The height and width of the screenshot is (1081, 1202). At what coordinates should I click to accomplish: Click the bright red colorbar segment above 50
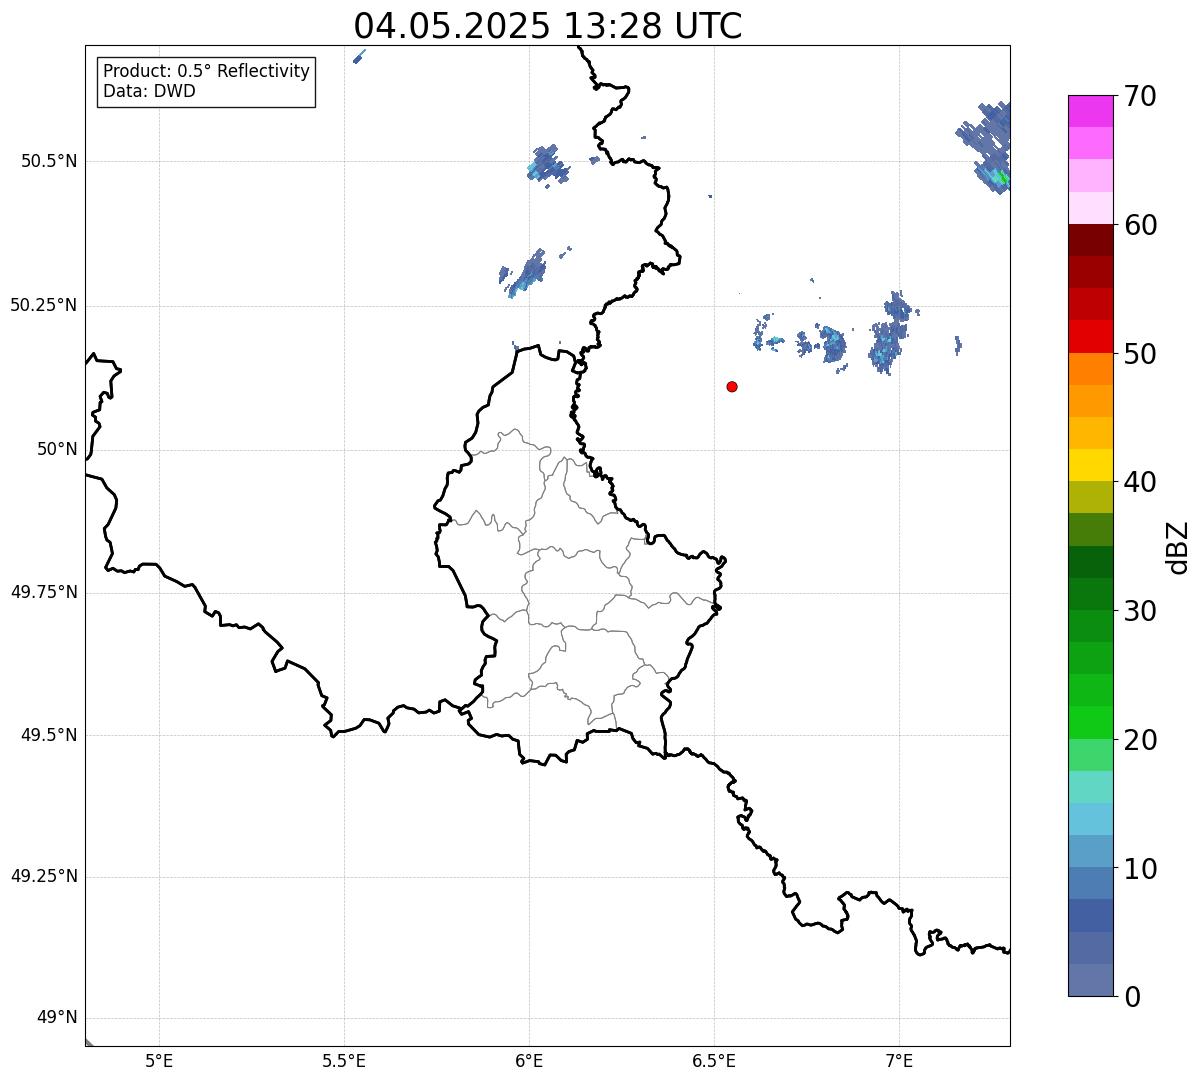[1090, 336]
